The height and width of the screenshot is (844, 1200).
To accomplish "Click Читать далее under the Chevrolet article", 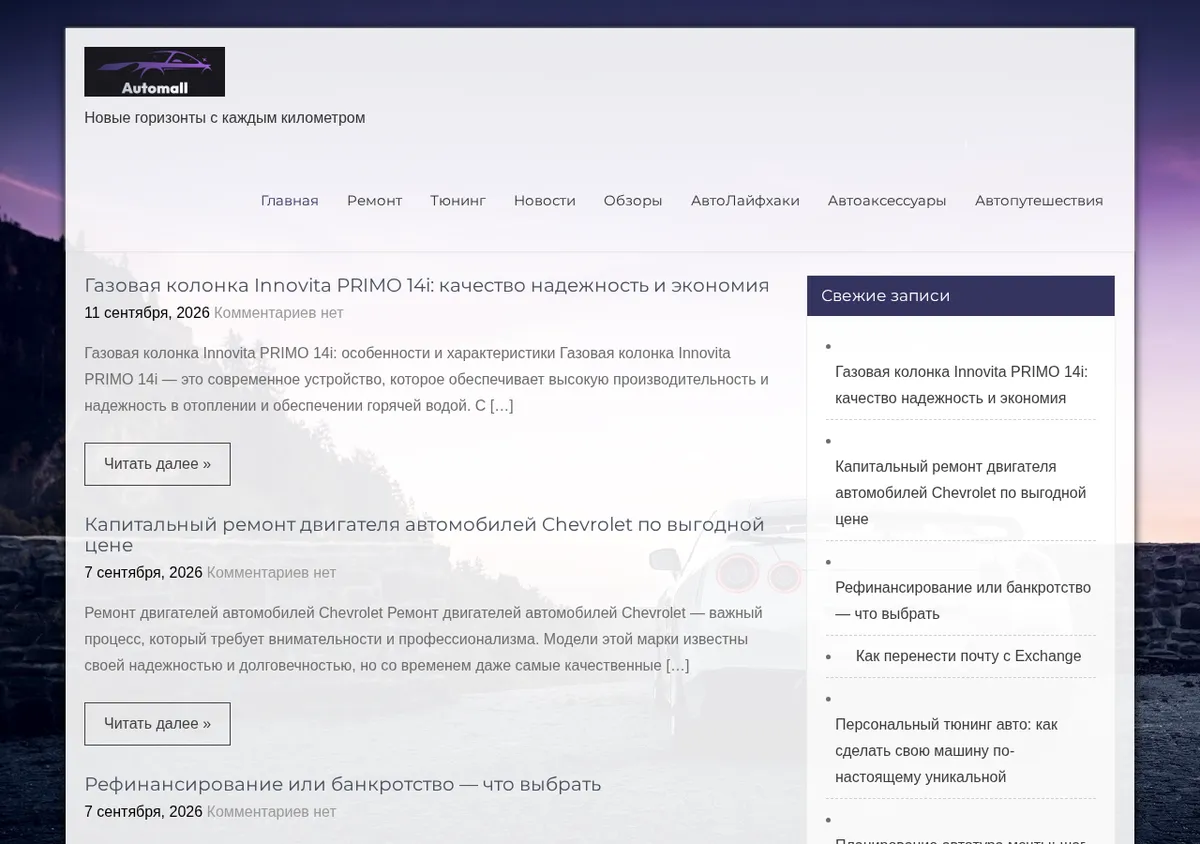I will (x=157, y=724).
